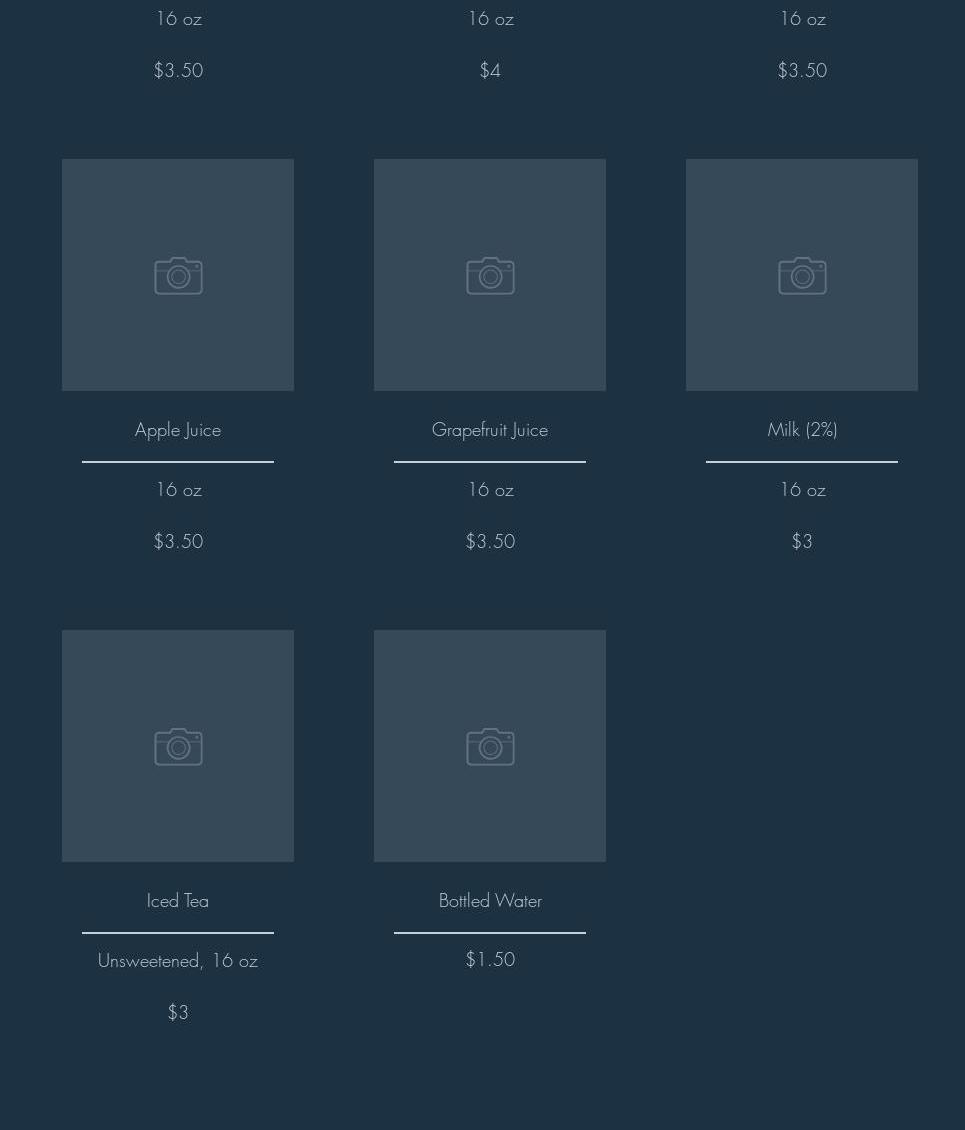Open the Iced Tea camera placeholder icon
This screenshot has height=1130, width=965.
click(x=178, y=747)
